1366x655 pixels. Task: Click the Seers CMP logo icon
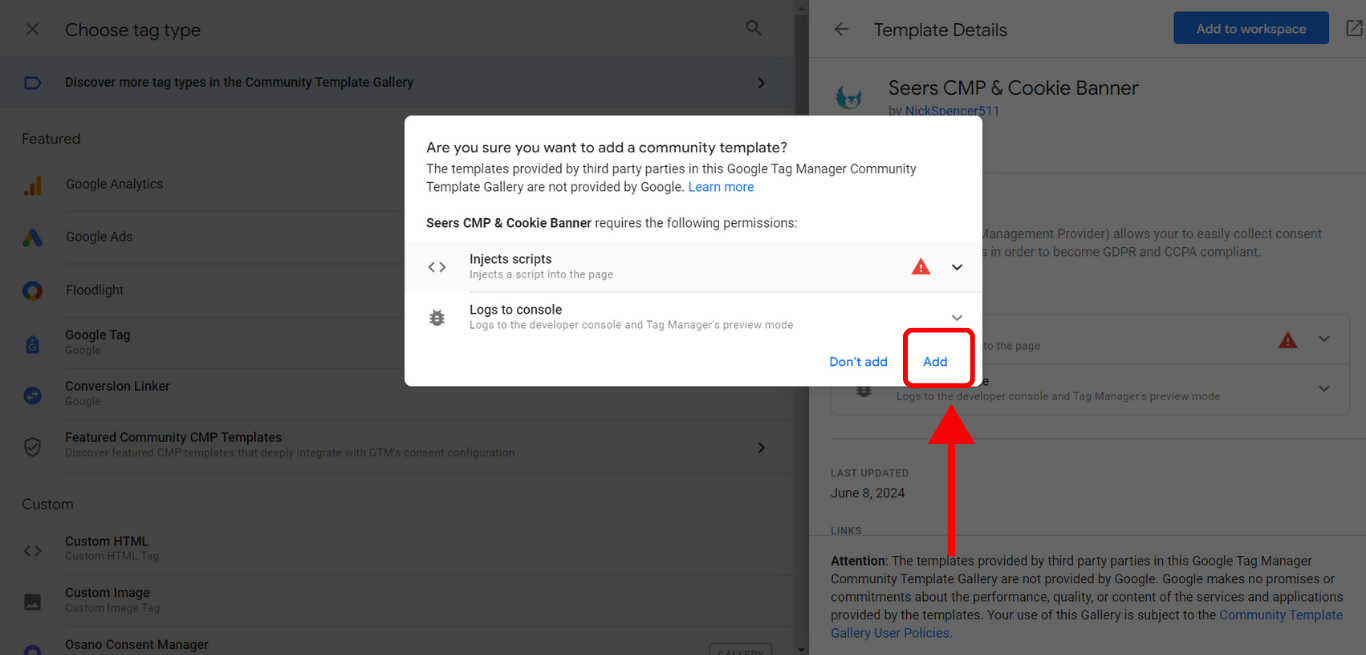point(849,97)
